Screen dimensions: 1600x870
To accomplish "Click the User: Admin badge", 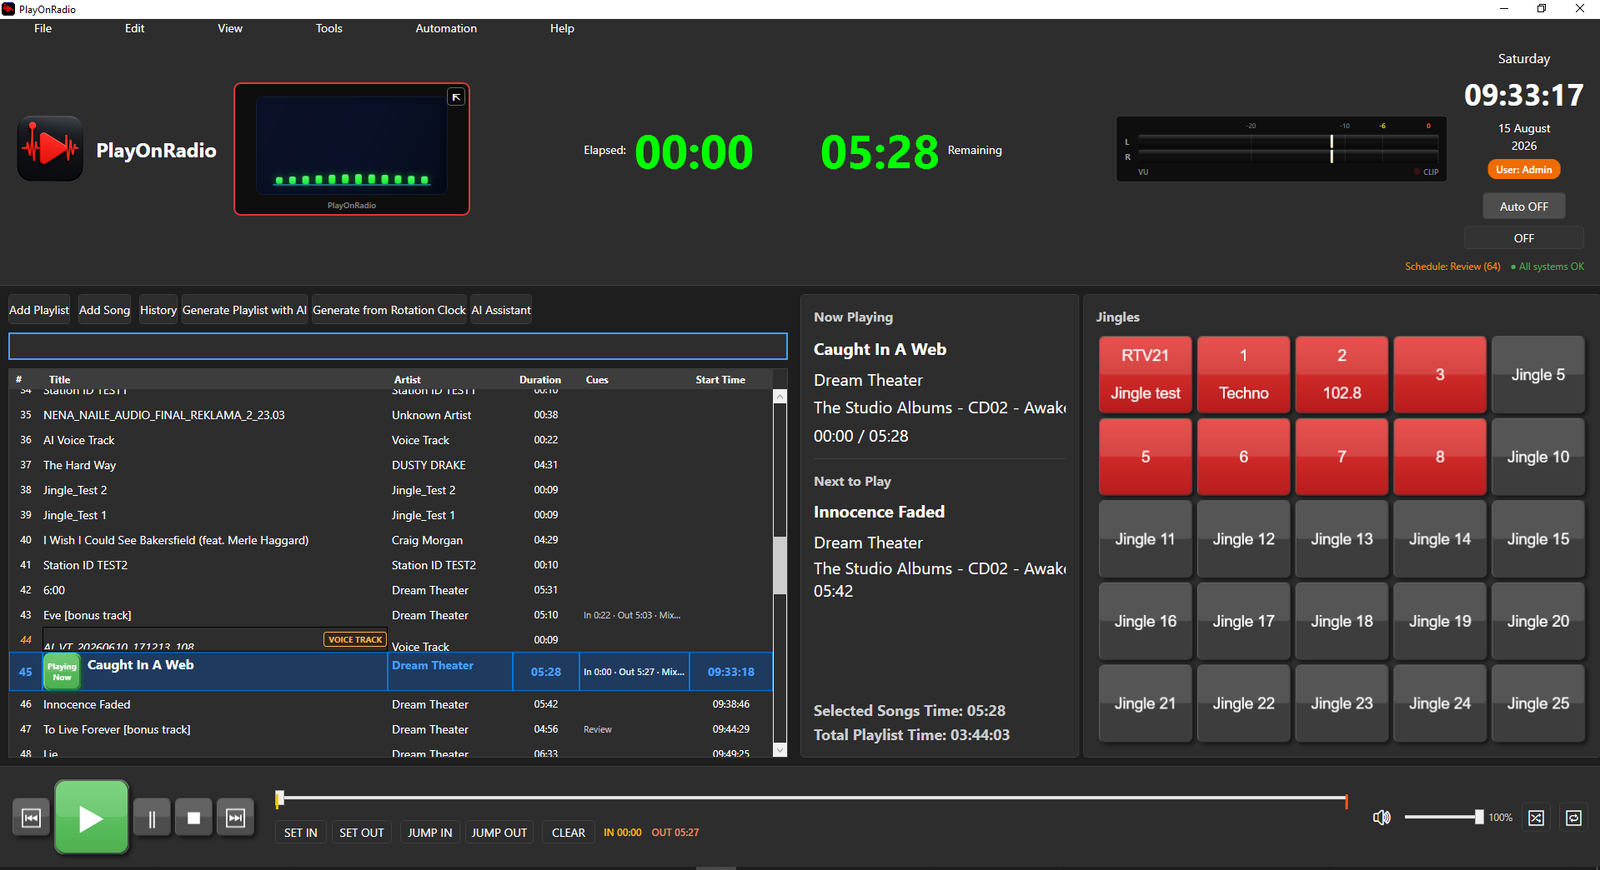I will pyautogui.click(x=1524, y=170).
